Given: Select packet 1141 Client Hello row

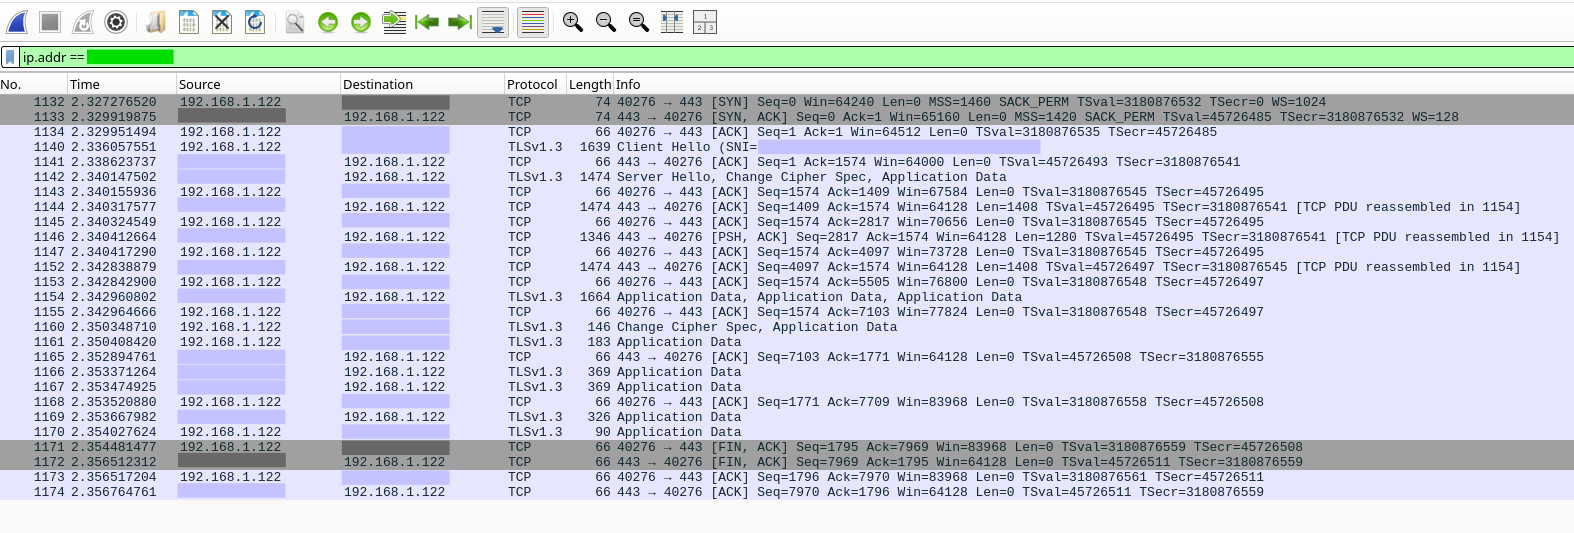Looking at the screenshot, I should 700,147.
